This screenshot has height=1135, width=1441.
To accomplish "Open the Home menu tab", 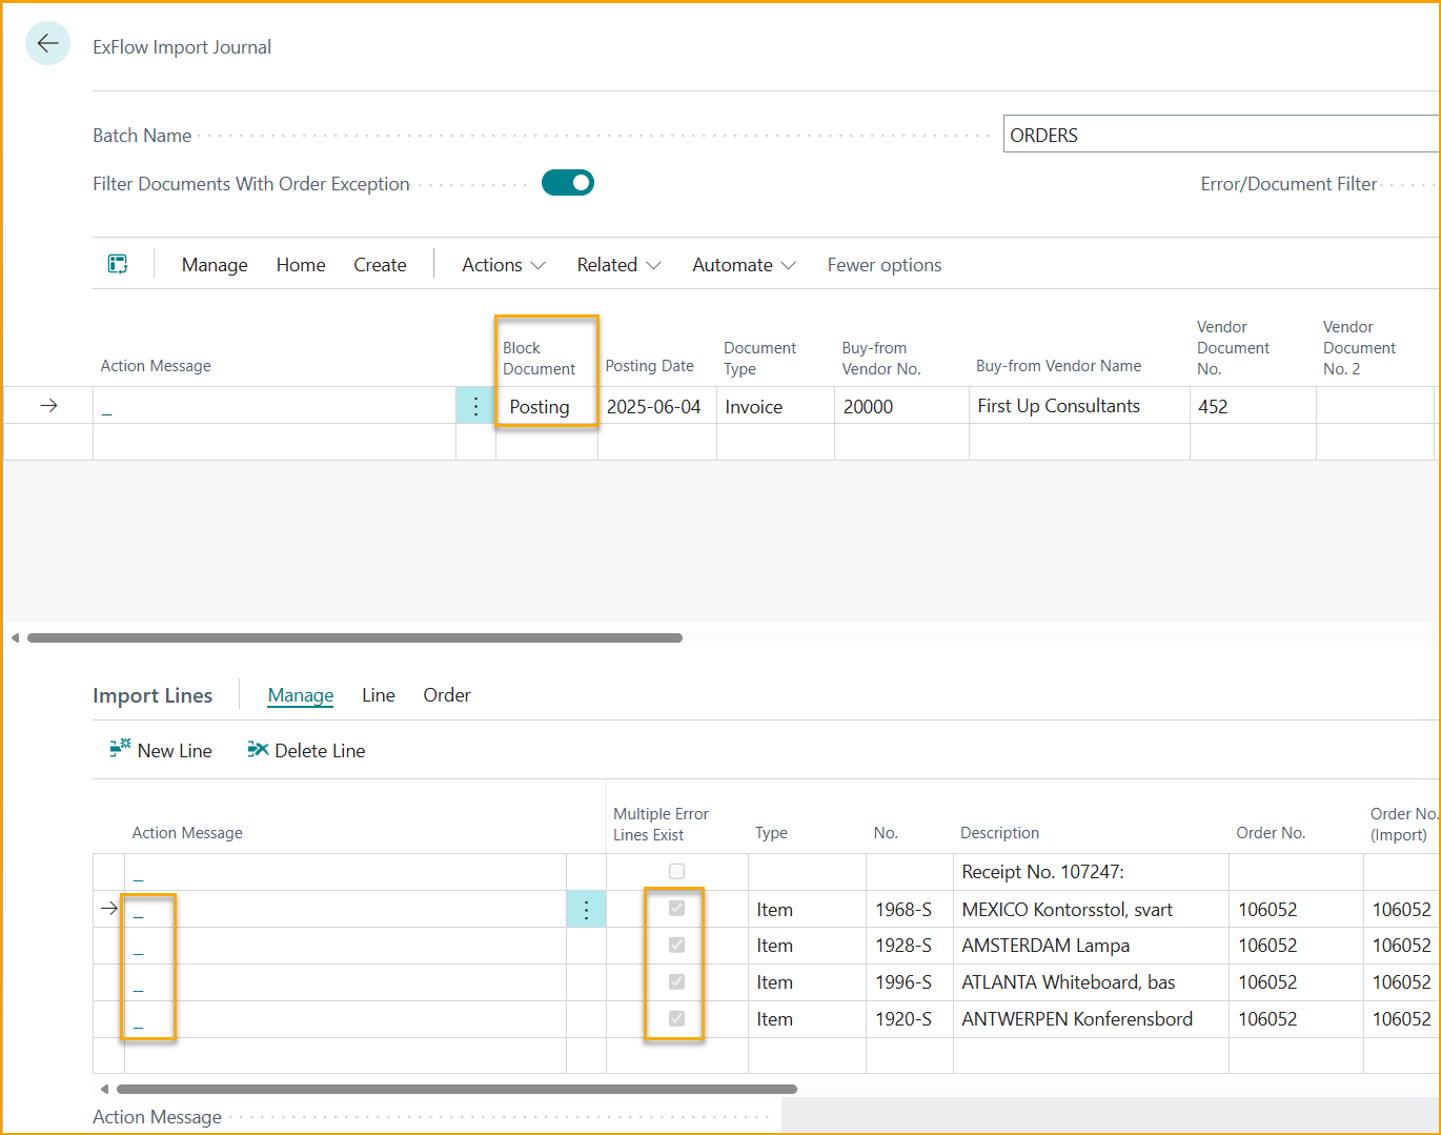I will [300, 265].
